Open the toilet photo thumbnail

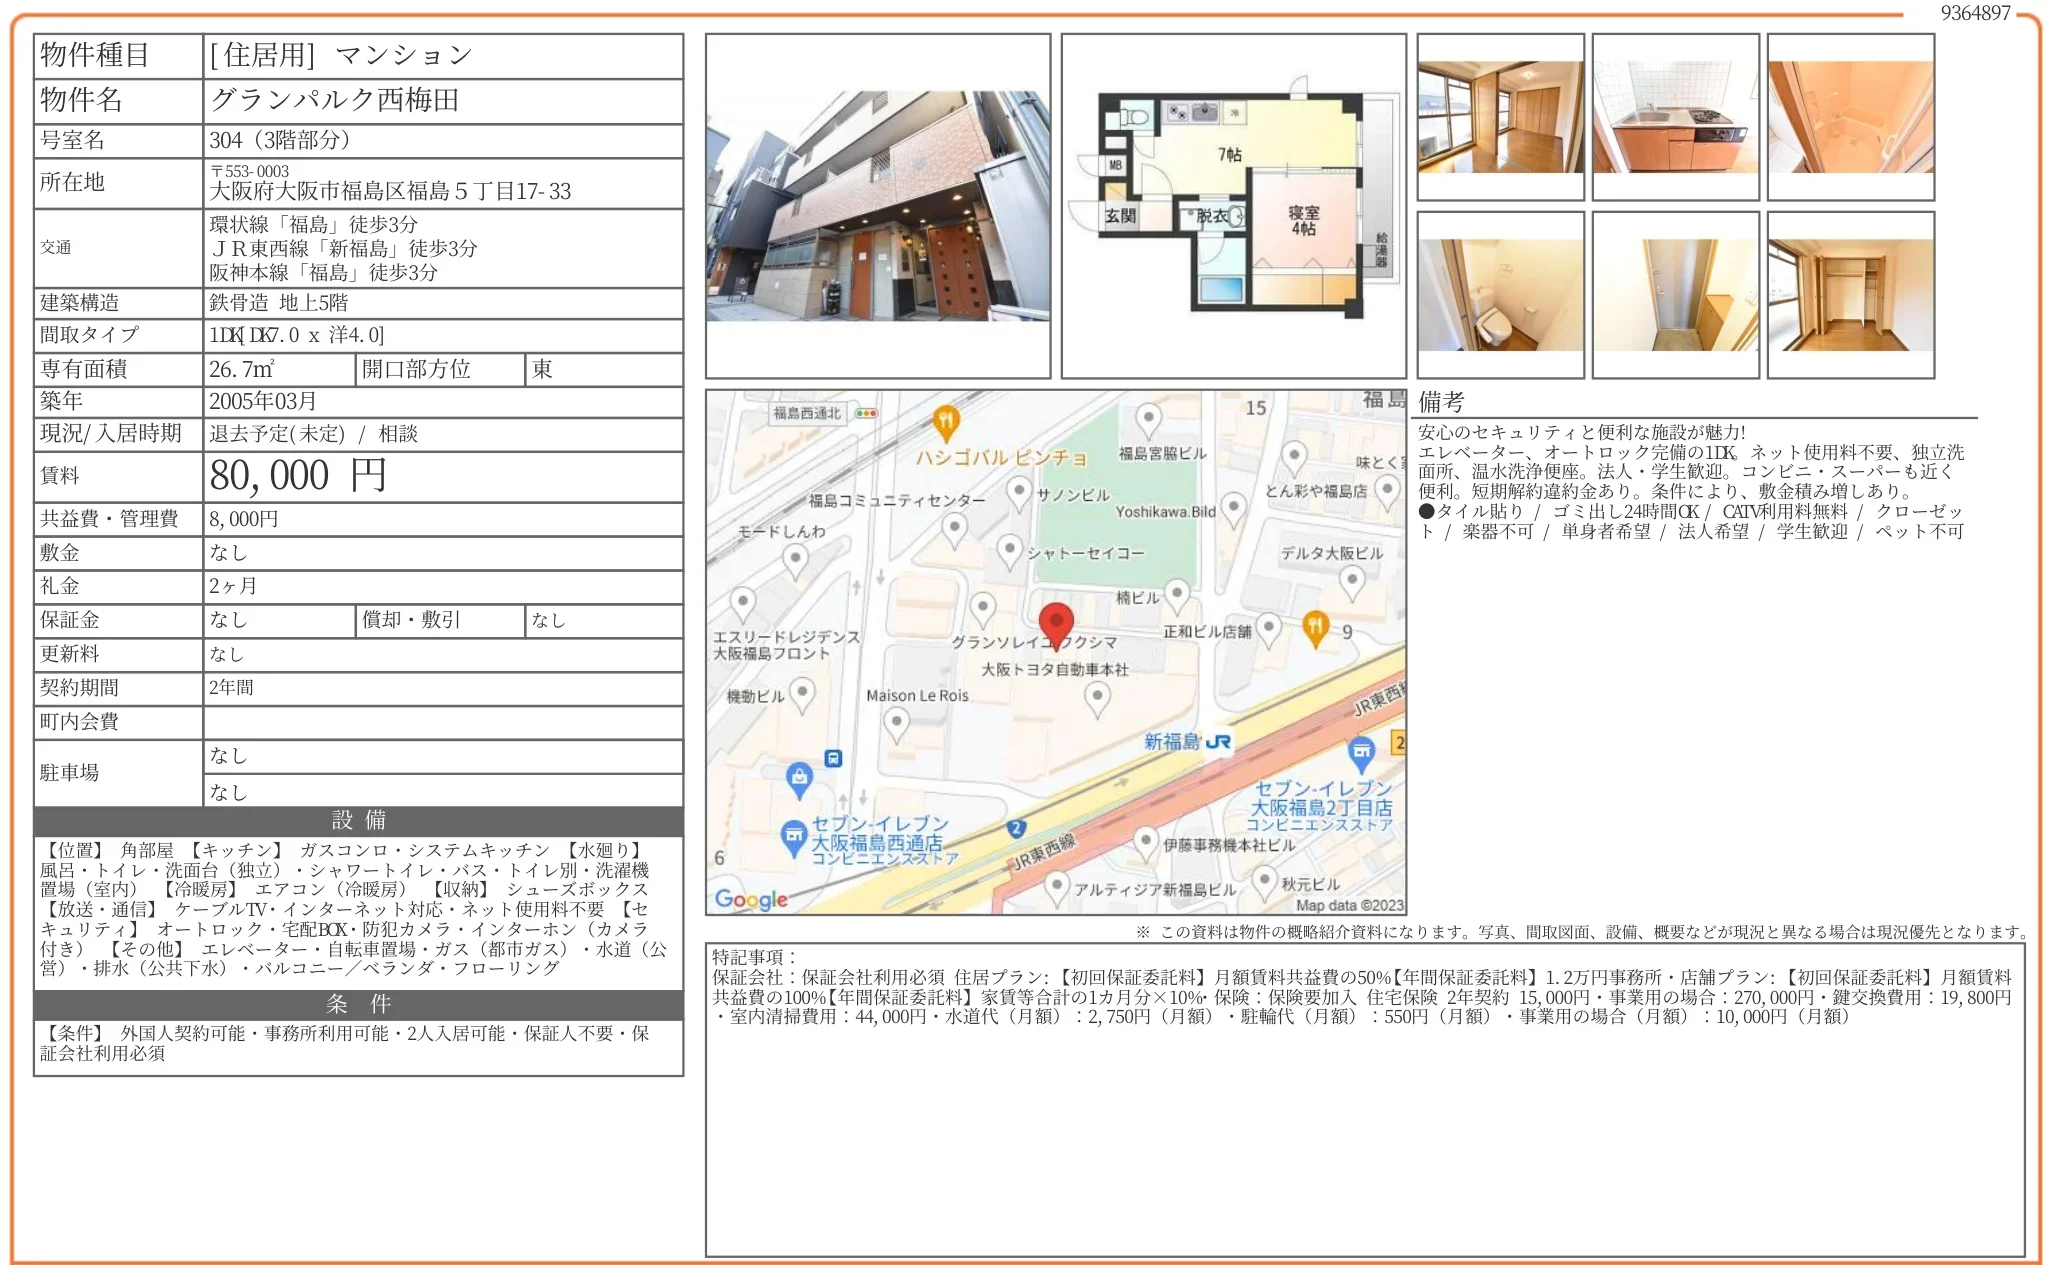[x=1500, y=295]
